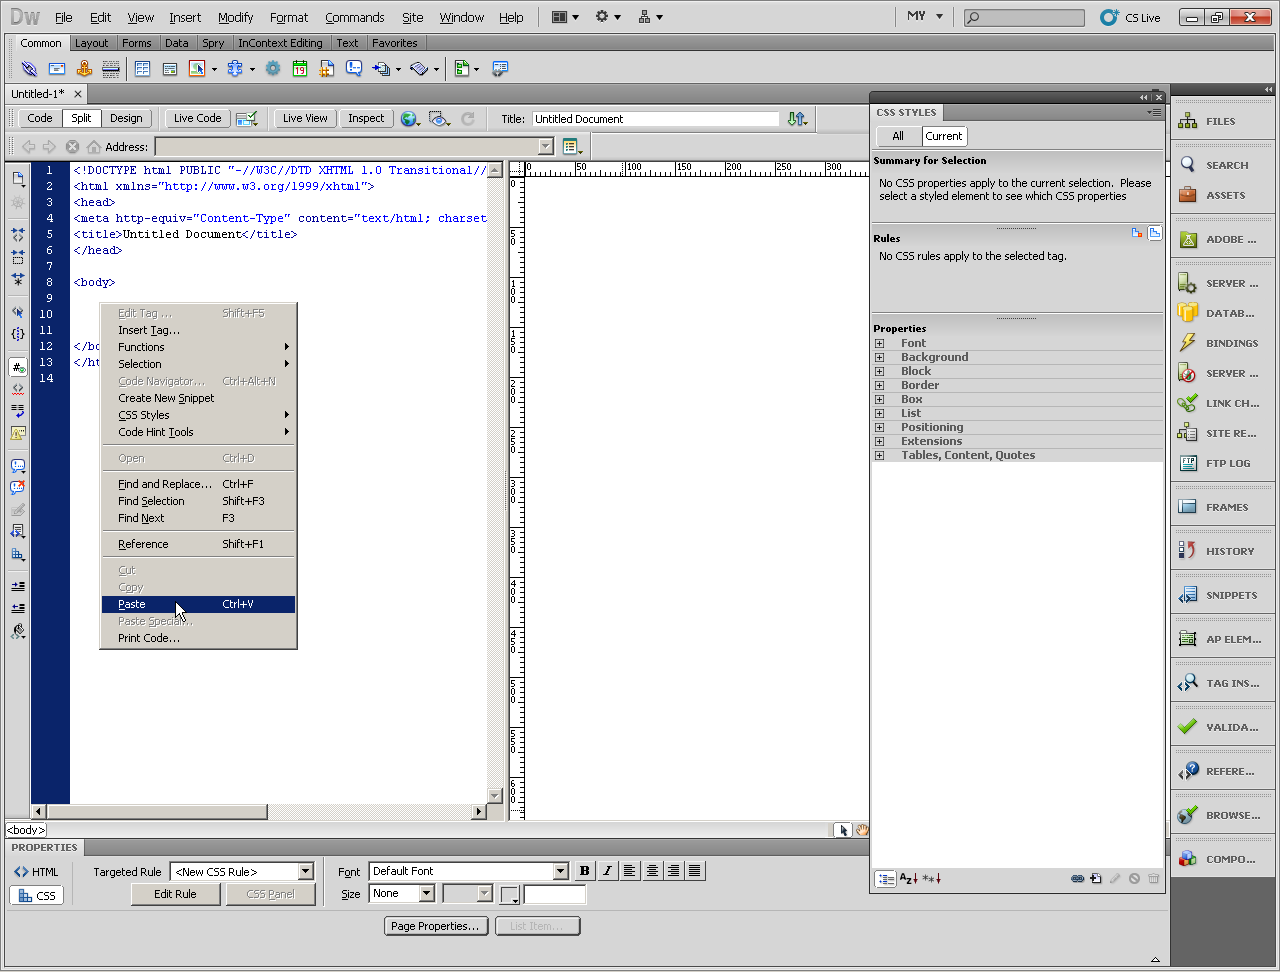Click the Insert Date calendar icon

pyautogui.click(x=300, y=69)
